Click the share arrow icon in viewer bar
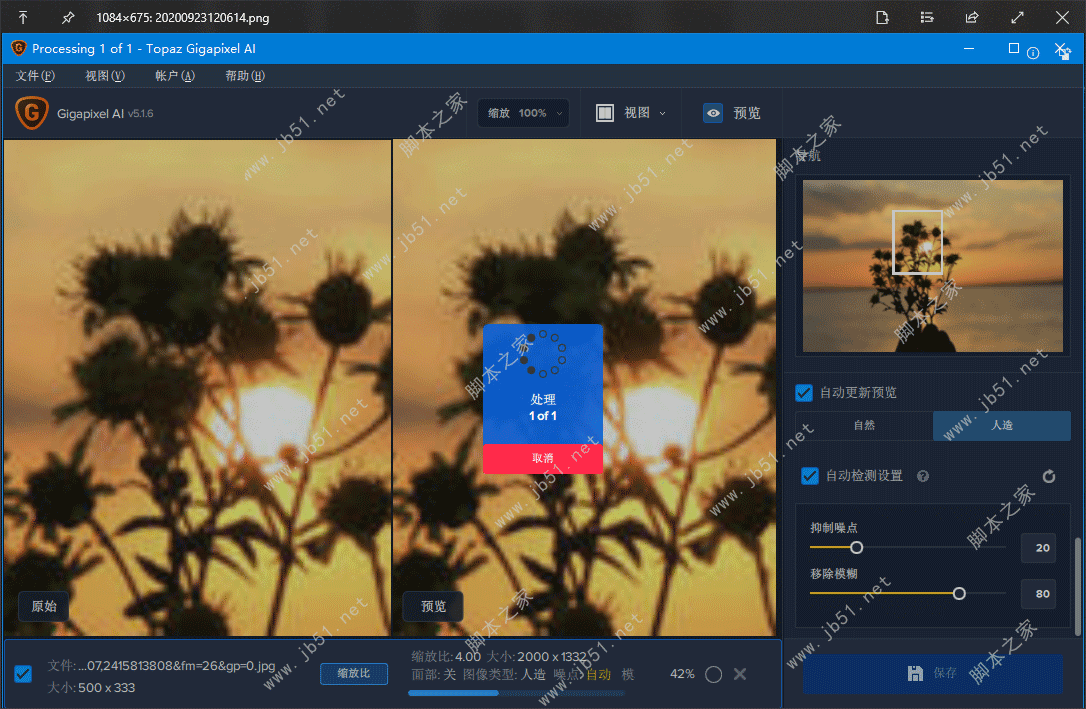The width and height of the screenshot is (1086, 709). 972,17
